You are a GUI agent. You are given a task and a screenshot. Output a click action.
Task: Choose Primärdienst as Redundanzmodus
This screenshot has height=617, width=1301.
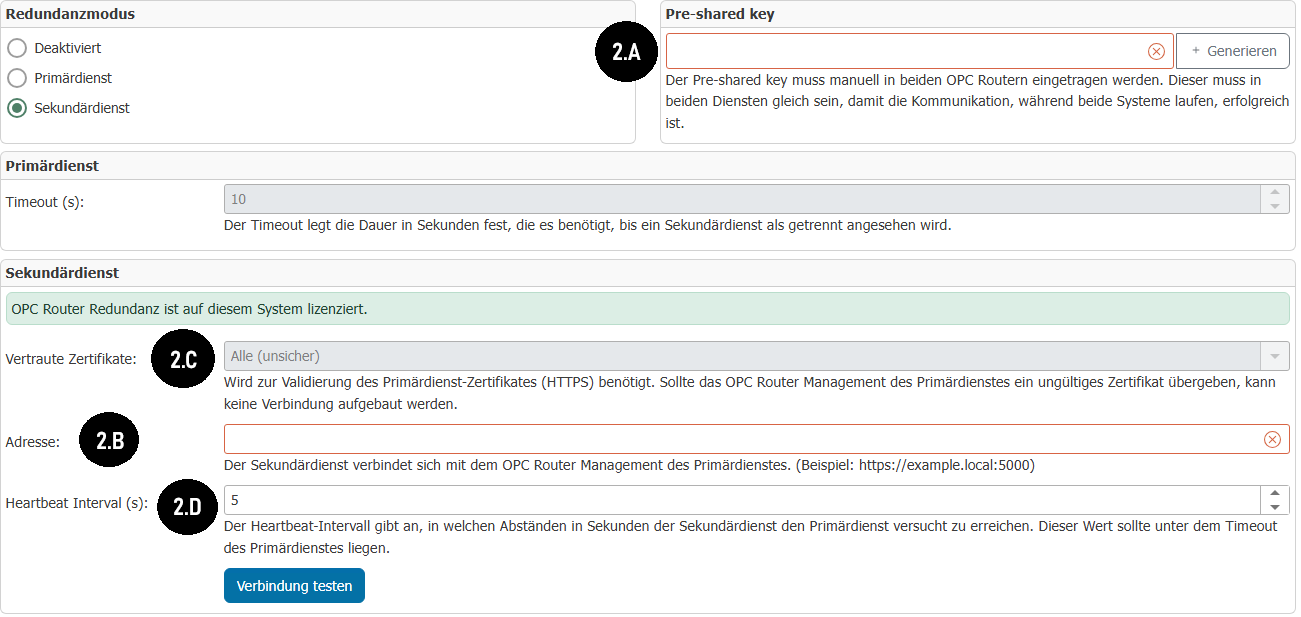point(17,78)
